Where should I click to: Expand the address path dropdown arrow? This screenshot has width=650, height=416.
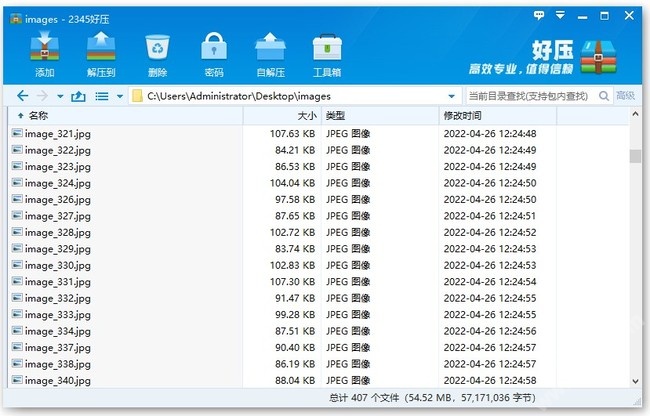pyautogui.click(x=451, y=96)
